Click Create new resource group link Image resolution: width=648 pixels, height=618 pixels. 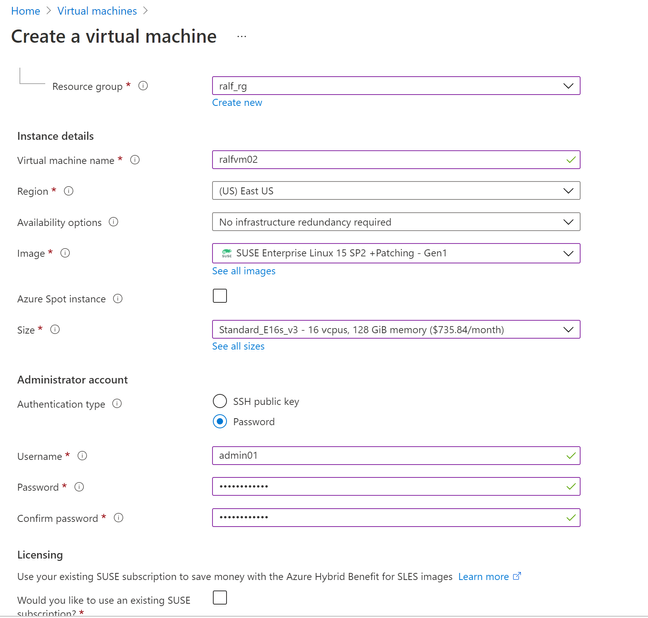pyautogui.click(x=237, y=103)
